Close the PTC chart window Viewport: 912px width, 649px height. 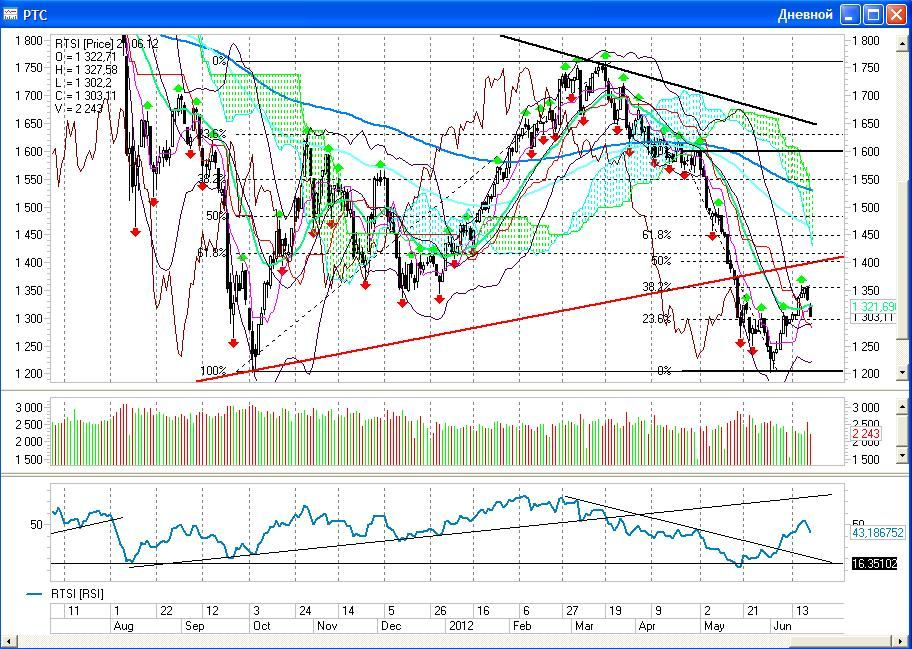point(896,15)
